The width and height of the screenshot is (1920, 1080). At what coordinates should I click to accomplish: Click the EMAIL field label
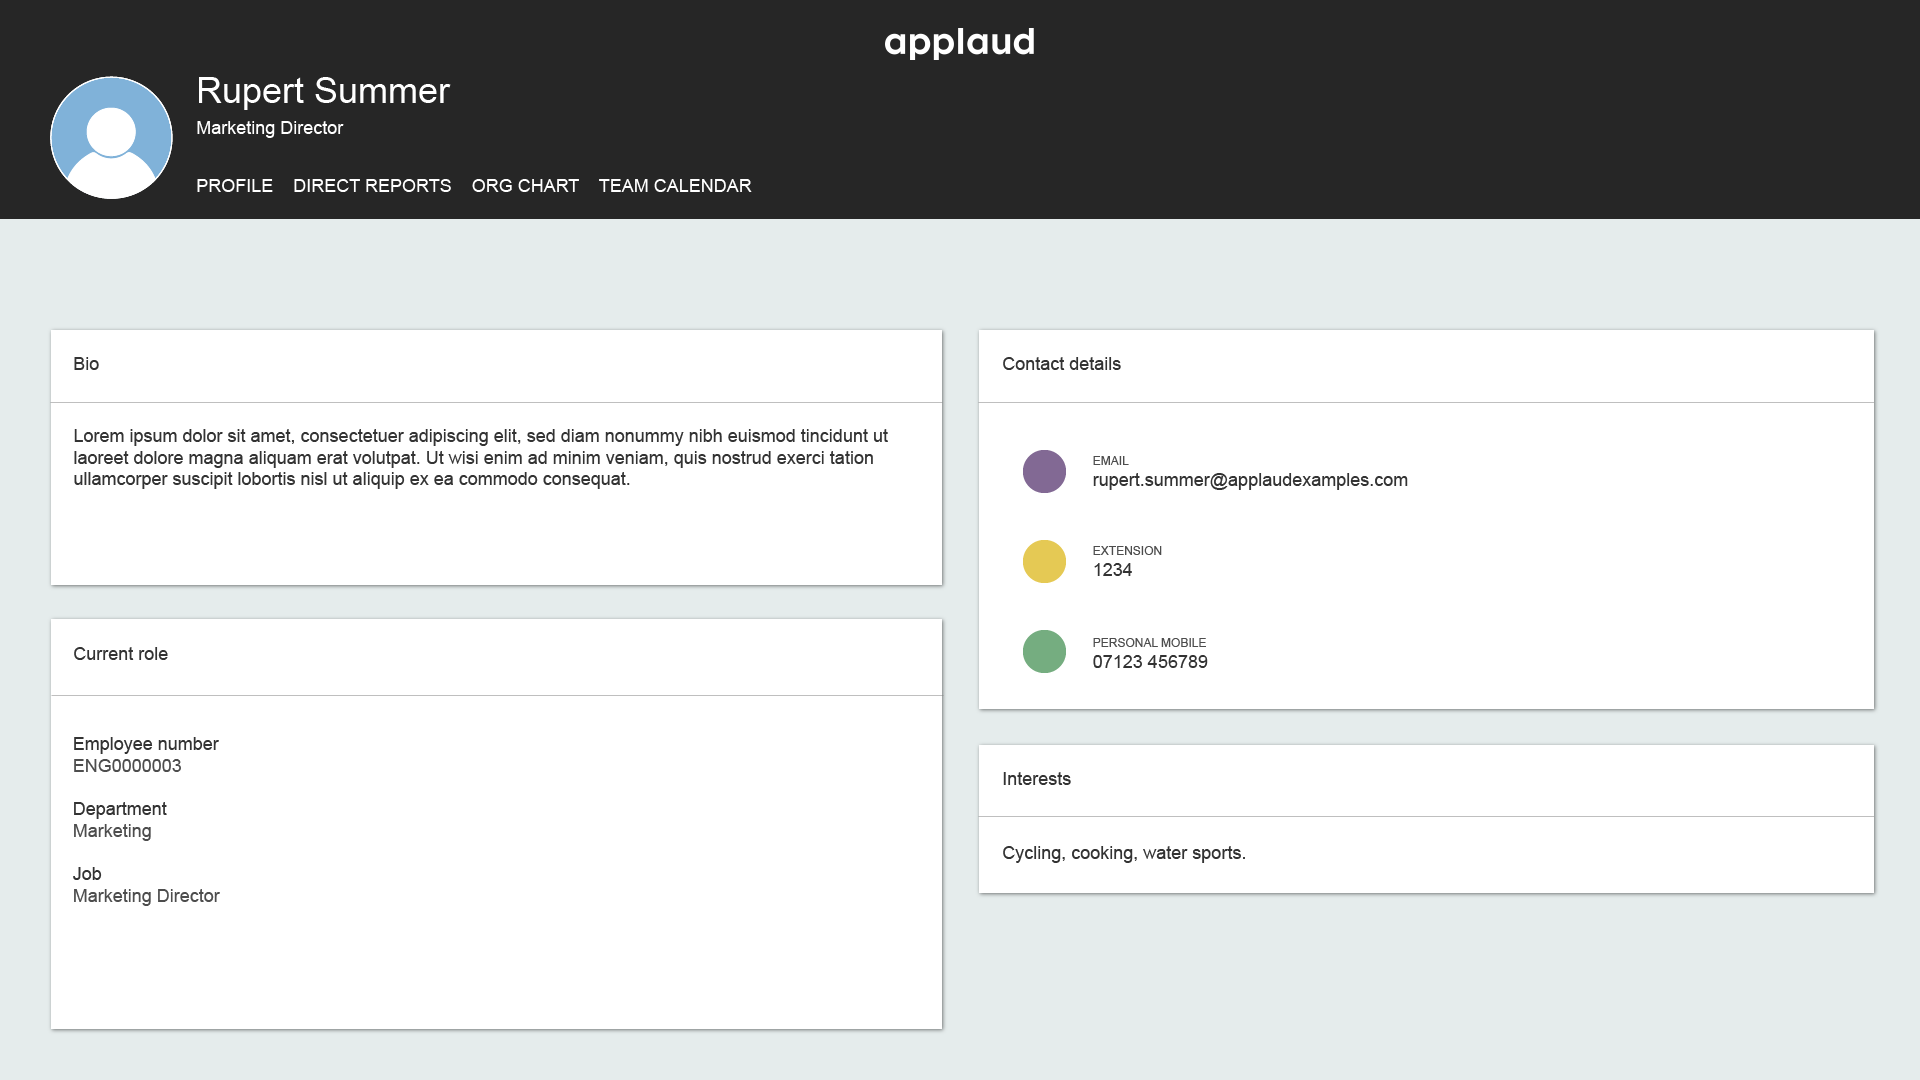[x=1110, y=461]
